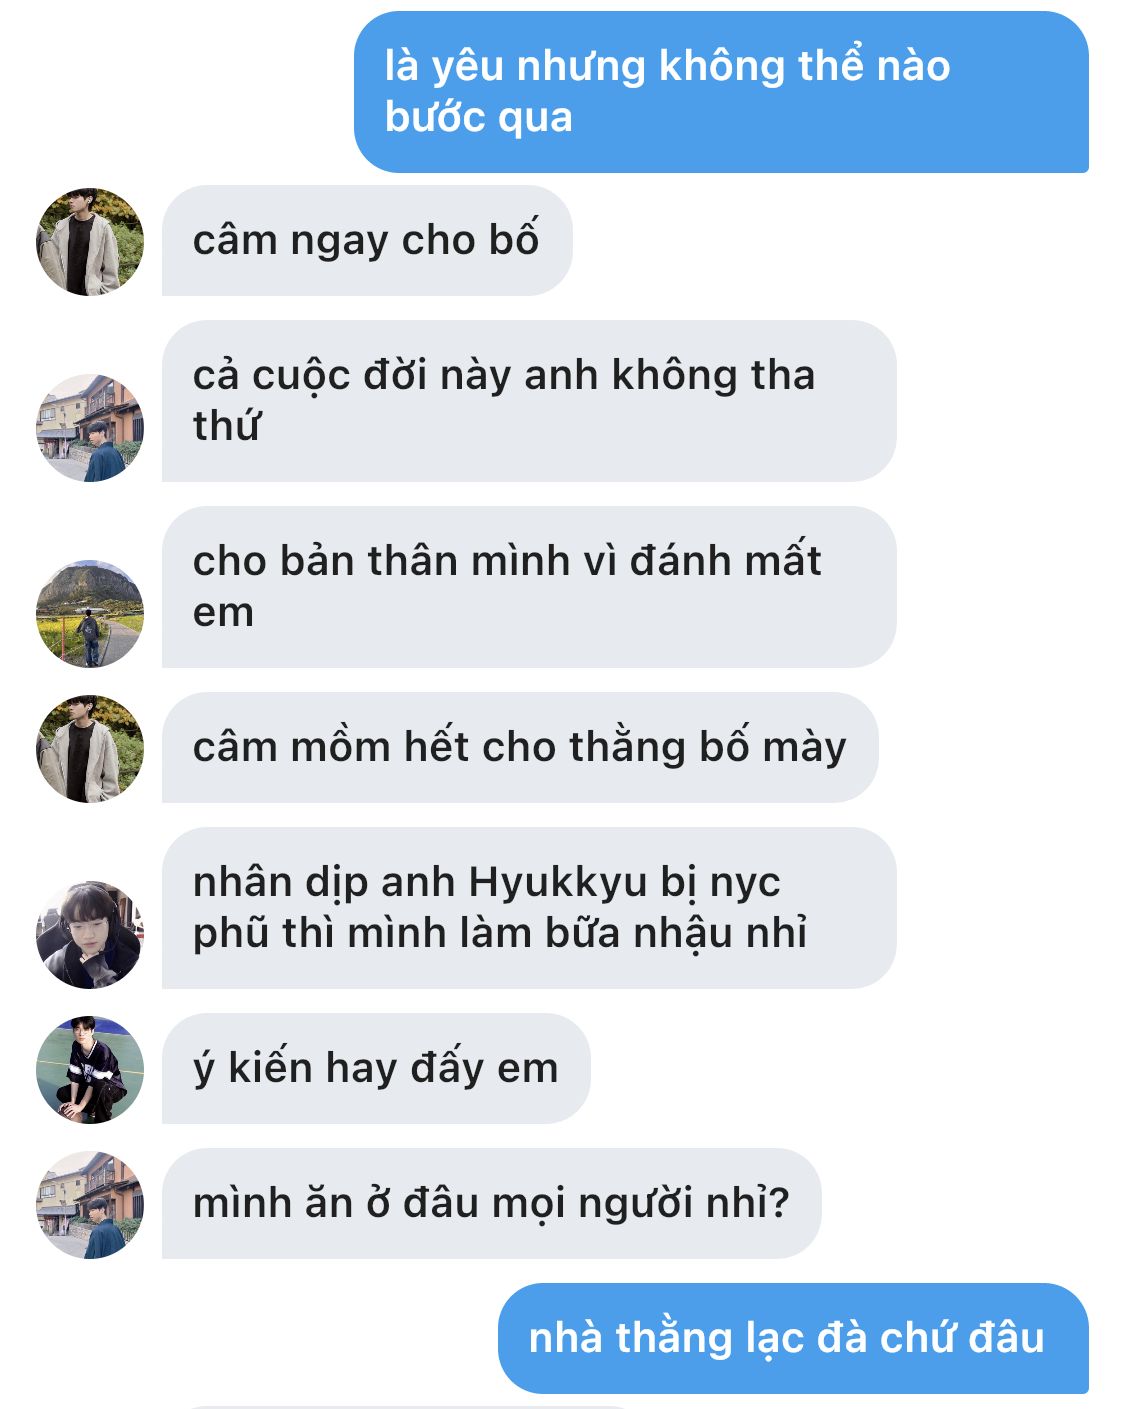
Task: Open the mountain landscape profile picture
Action: 90,613
